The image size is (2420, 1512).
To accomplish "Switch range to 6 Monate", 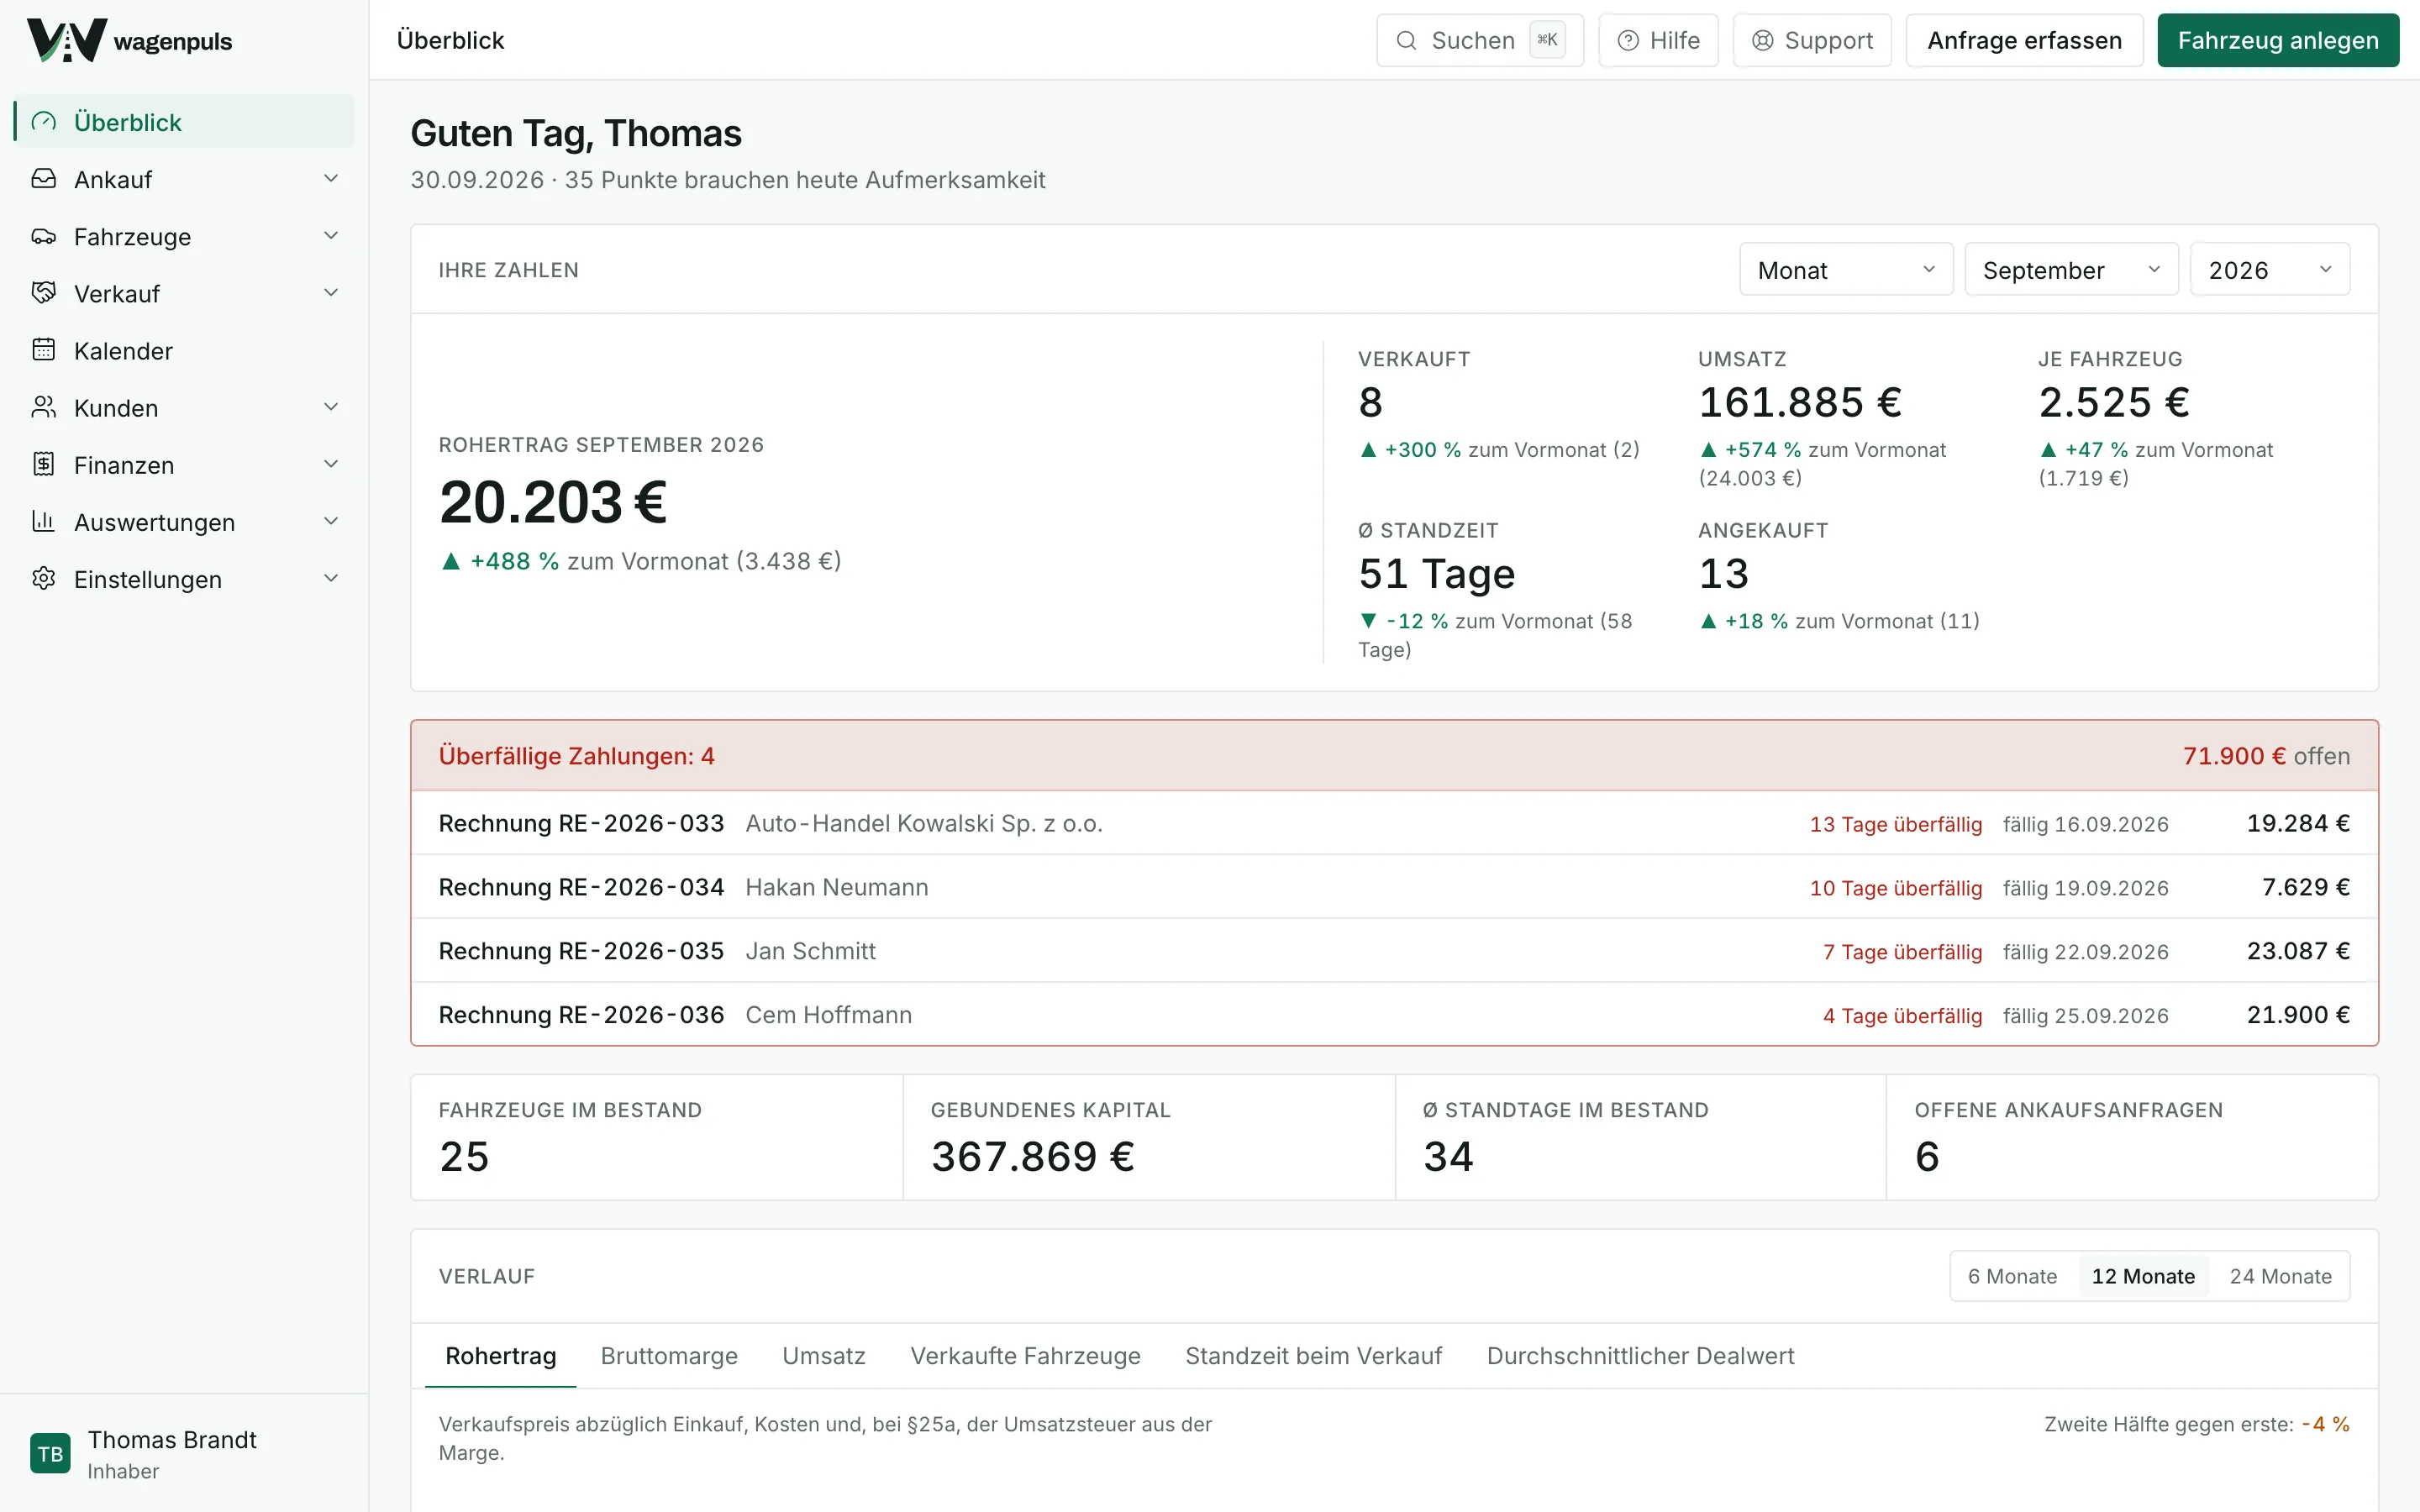I will (2012, 1276).
